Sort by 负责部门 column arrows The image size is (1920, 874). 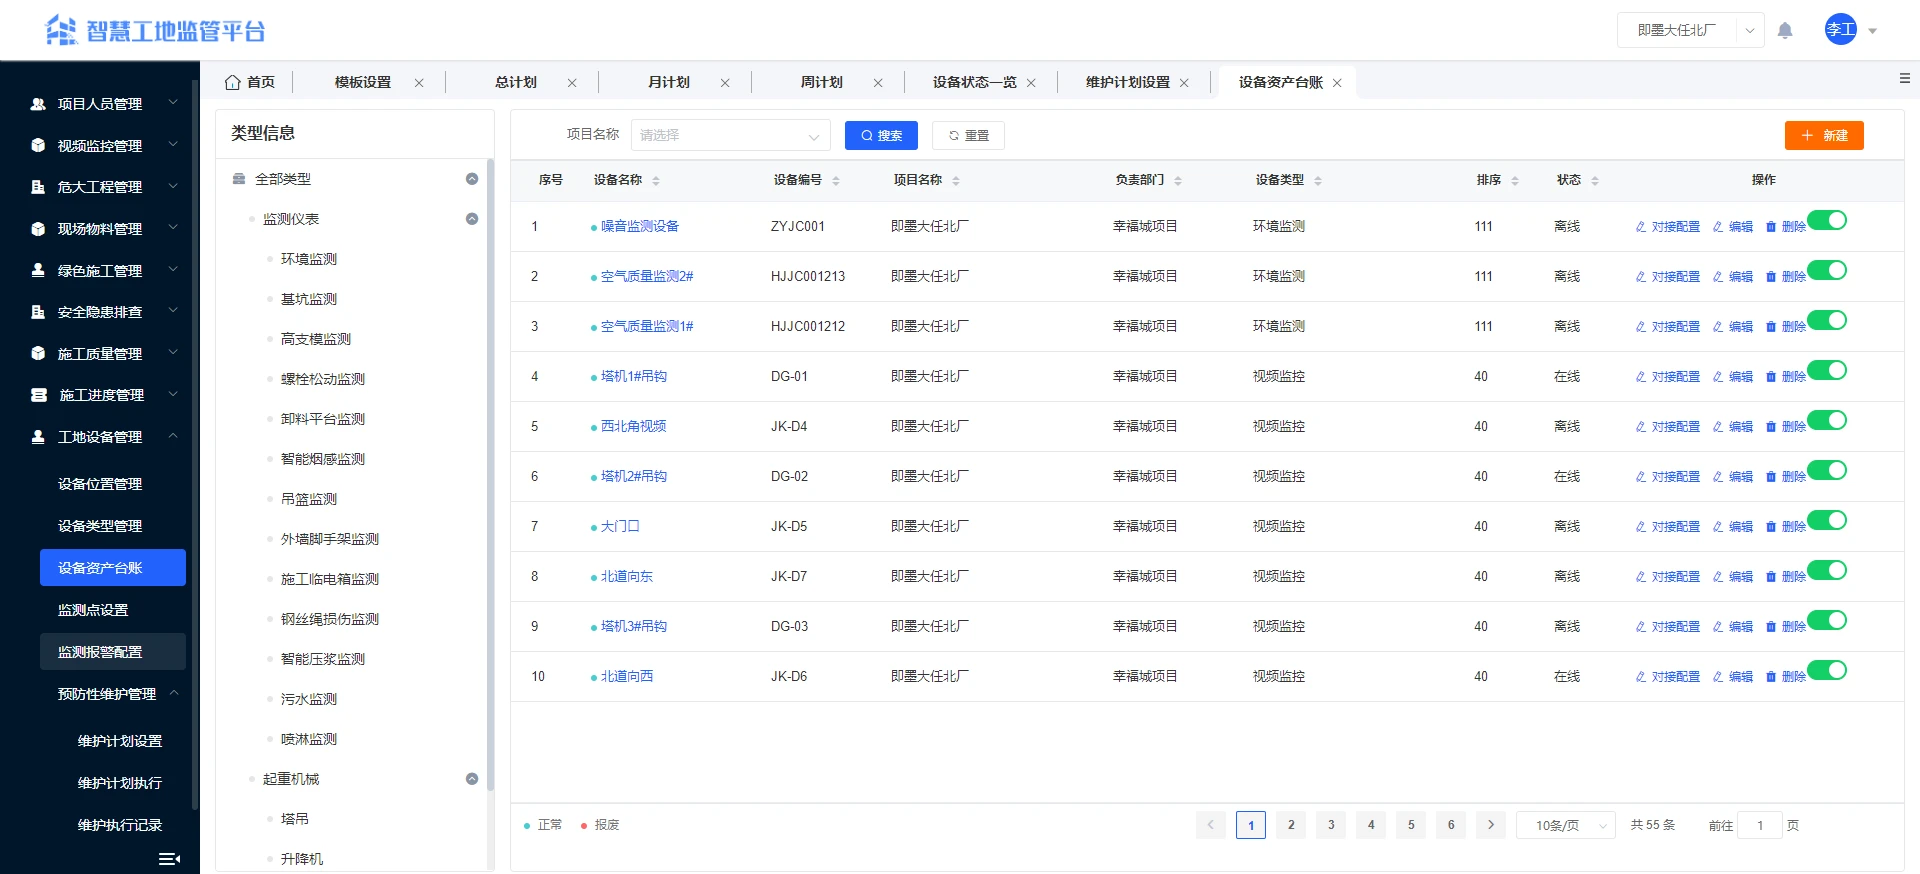(x=1178, y=181)
